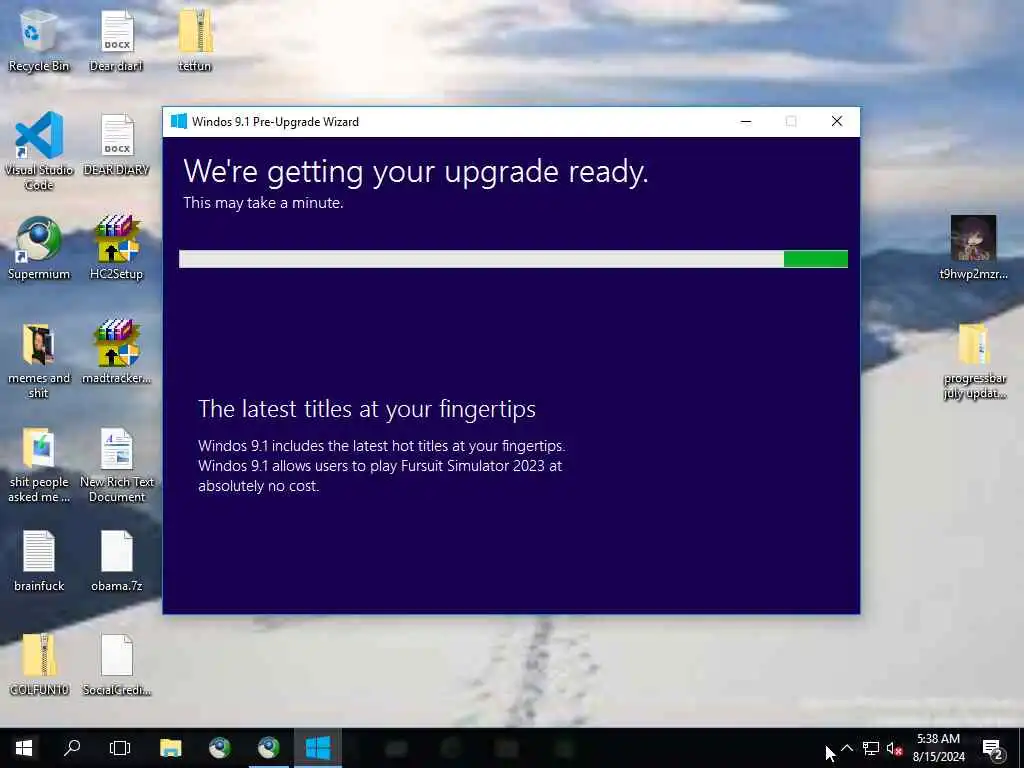Open the progressbar july update folder
Image resolution: width=1024 pixels, height=768 pixels.
(x=974, y=361)
